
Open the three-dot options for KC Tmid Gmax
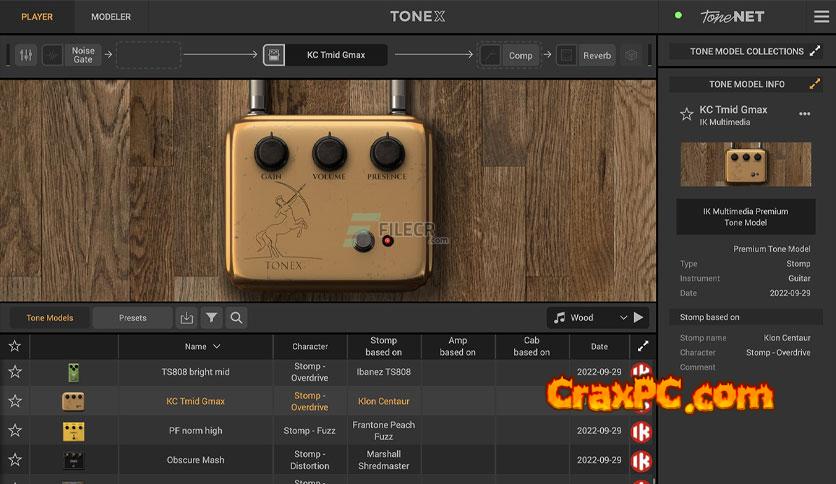[805, 114]
